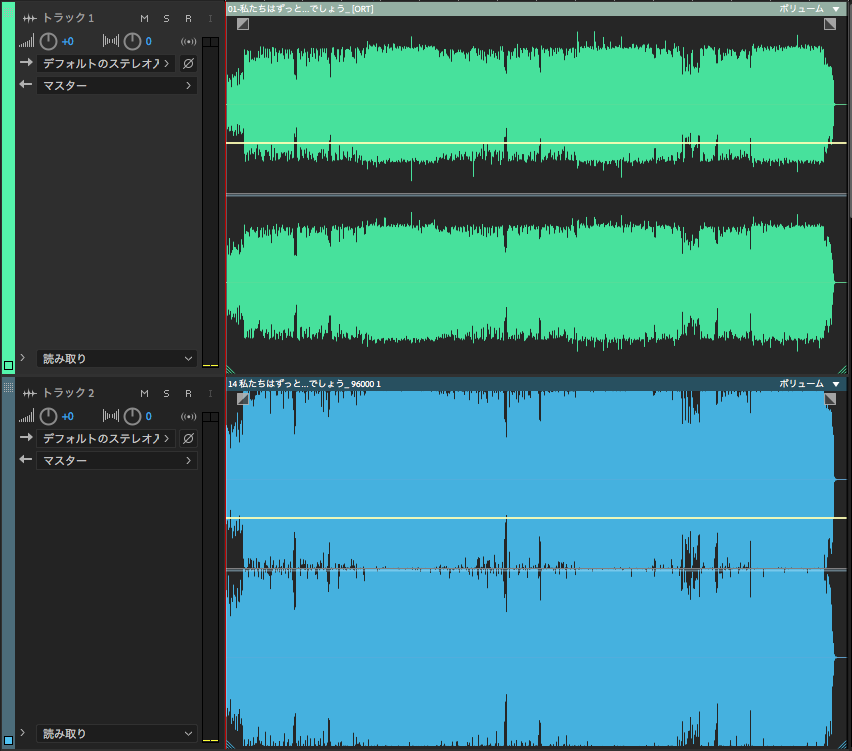Screen dimensions: 852x751
Task: Click Track 2 stereo balance icon
Action: tap(111, 416)
